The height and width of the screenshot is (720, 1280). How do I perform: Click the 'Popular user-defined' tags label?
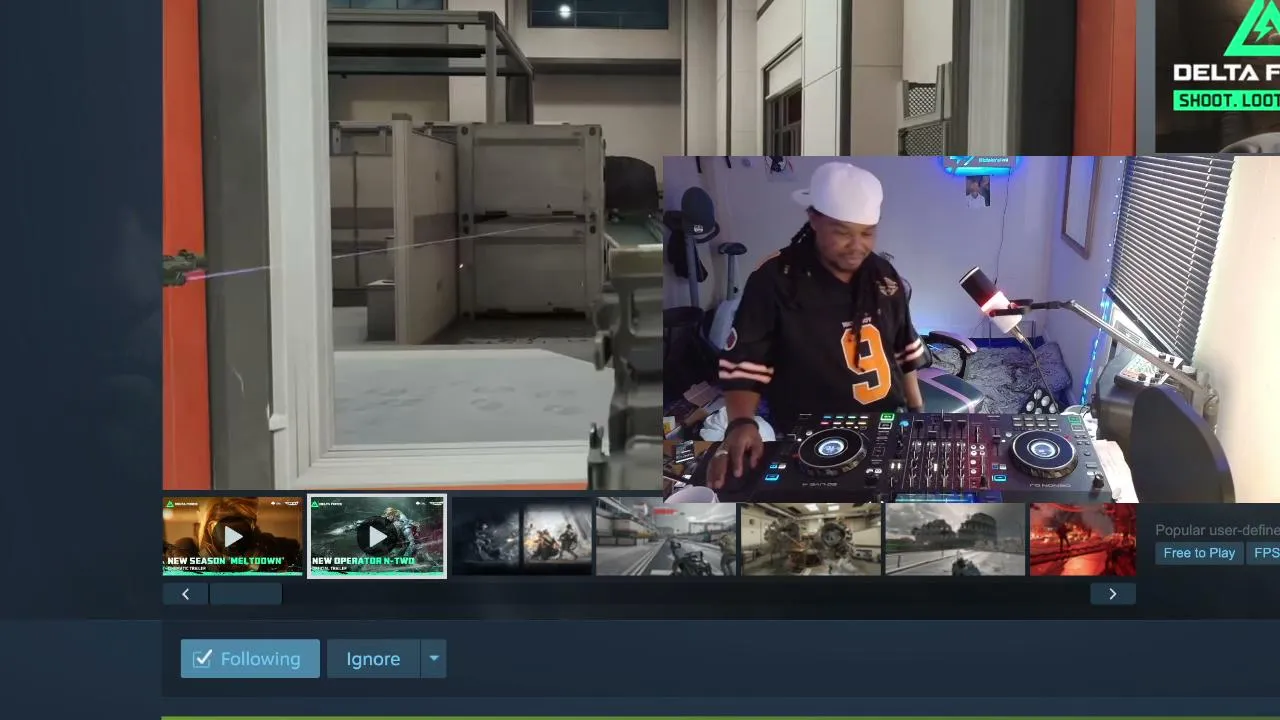coord(1217,530)
